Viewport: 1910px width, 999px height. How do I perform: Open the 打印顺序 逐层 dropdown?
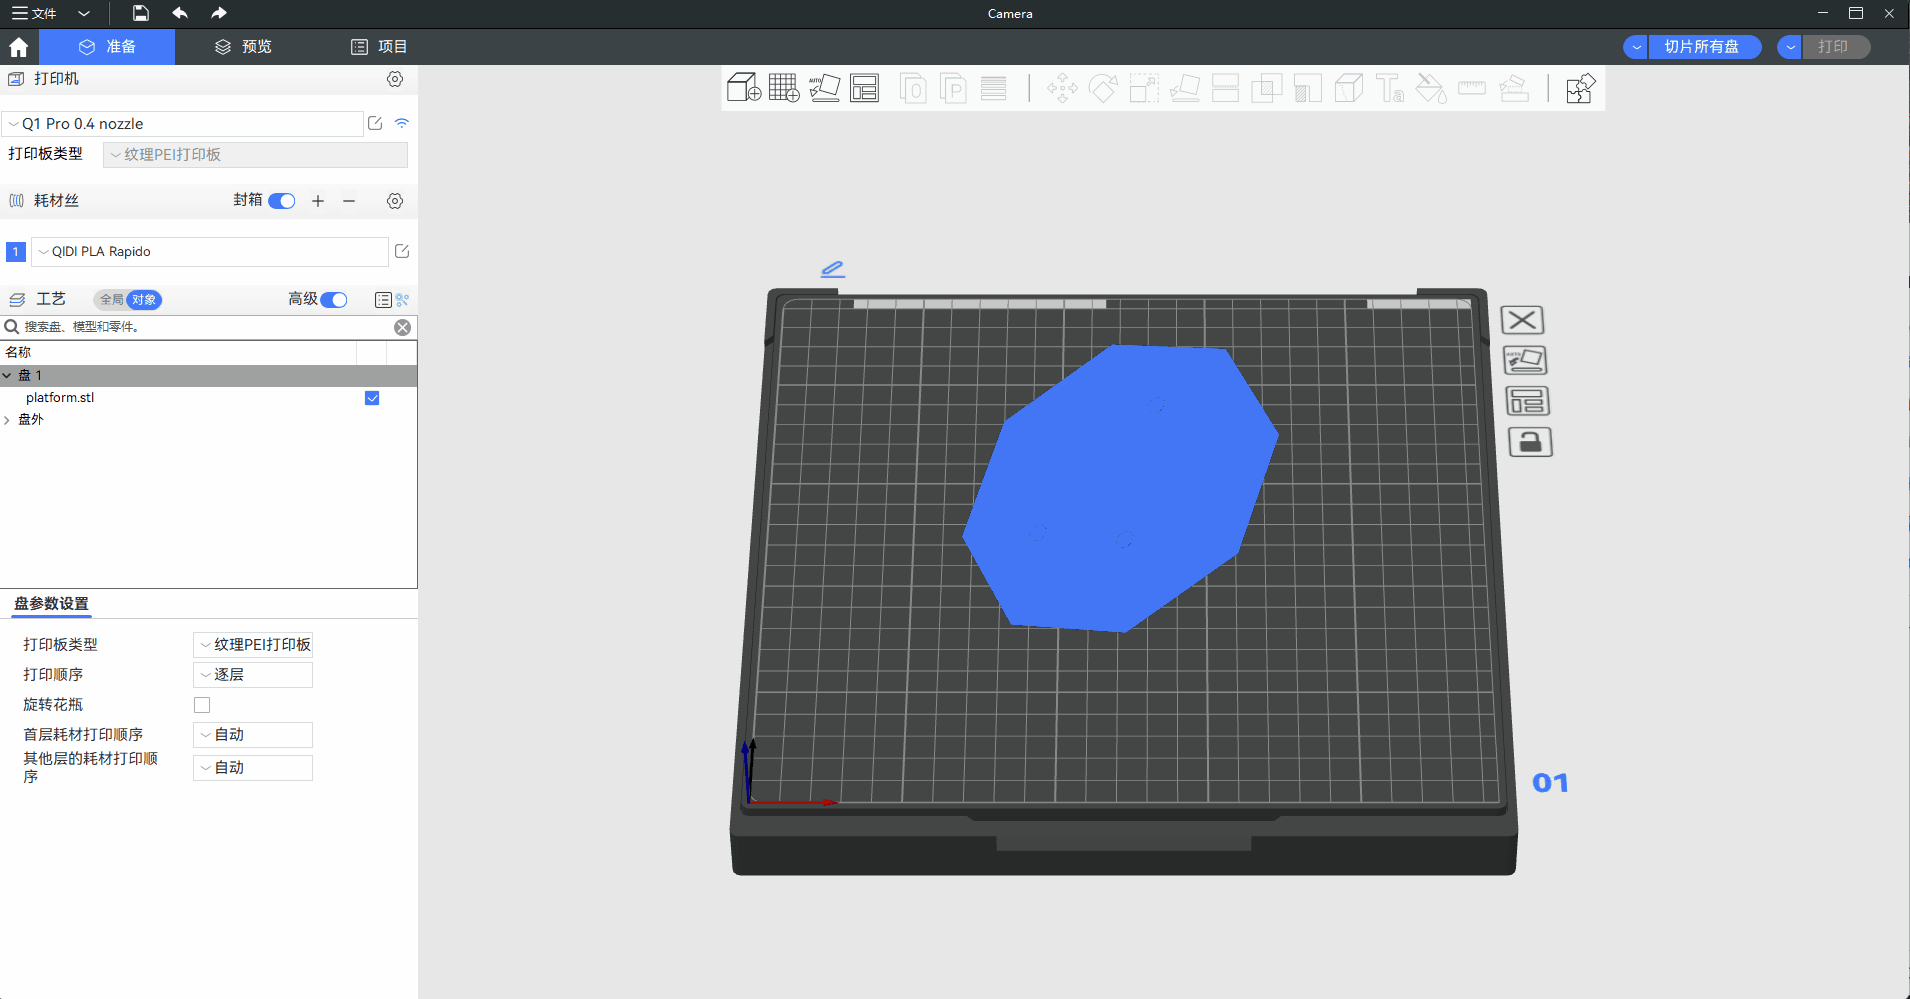(x=252, y=675)
